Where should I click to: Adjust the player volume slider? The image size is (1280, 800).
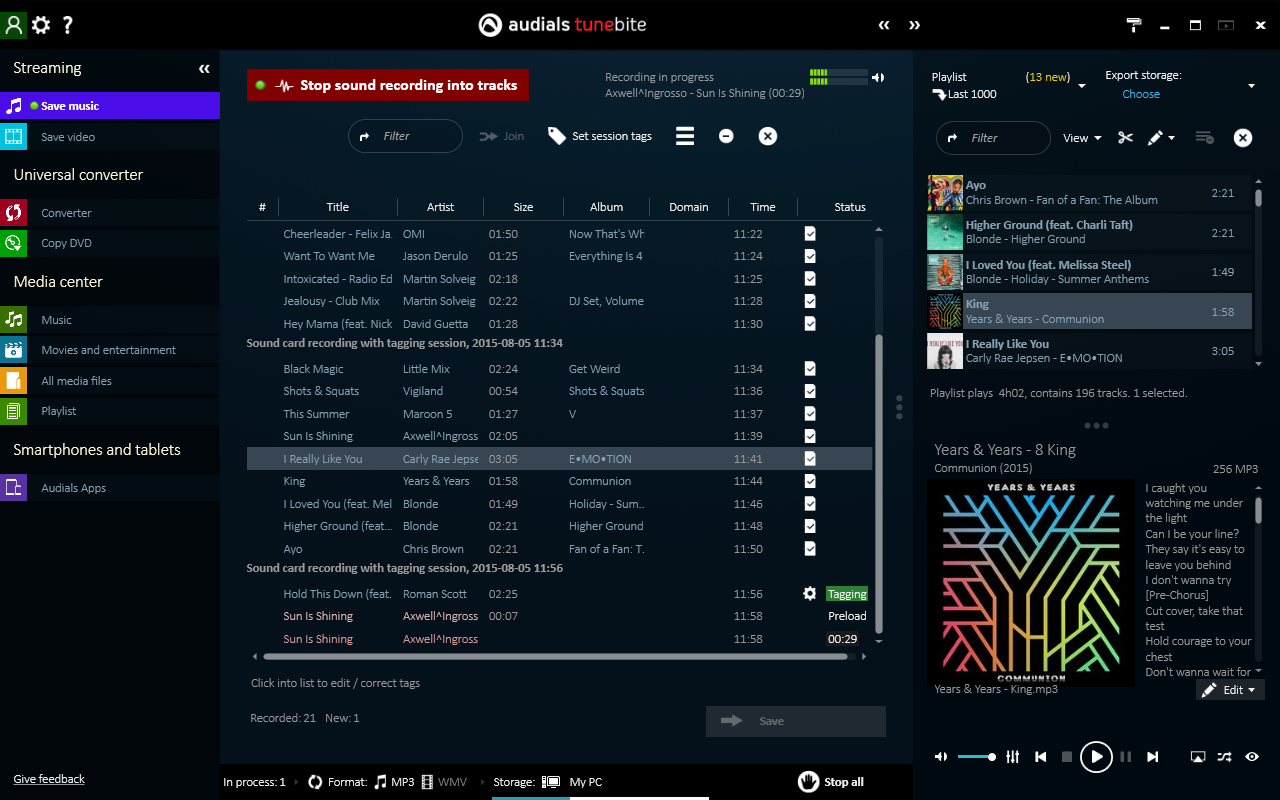click(976, 757)
